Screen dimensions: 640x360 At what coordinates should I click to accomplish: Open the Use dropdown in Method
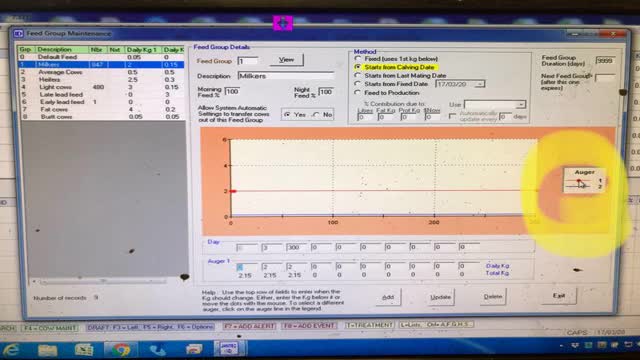point(520,104)
